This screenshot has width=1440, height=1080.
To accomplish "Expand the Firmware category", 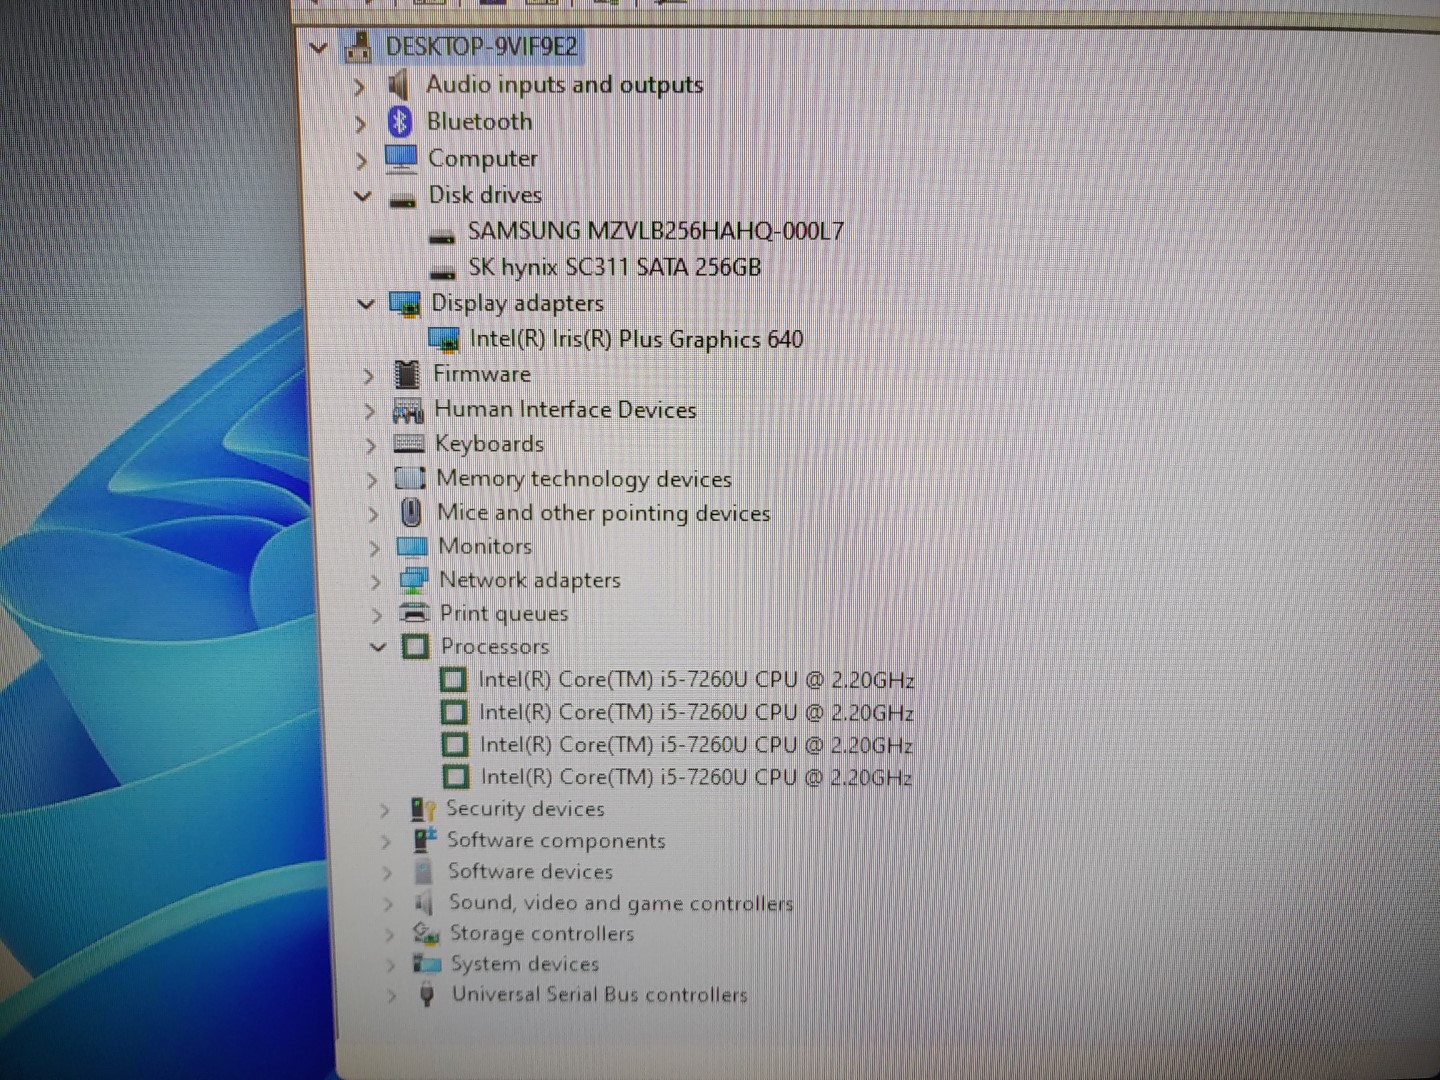I will click(x=368, y=376).
